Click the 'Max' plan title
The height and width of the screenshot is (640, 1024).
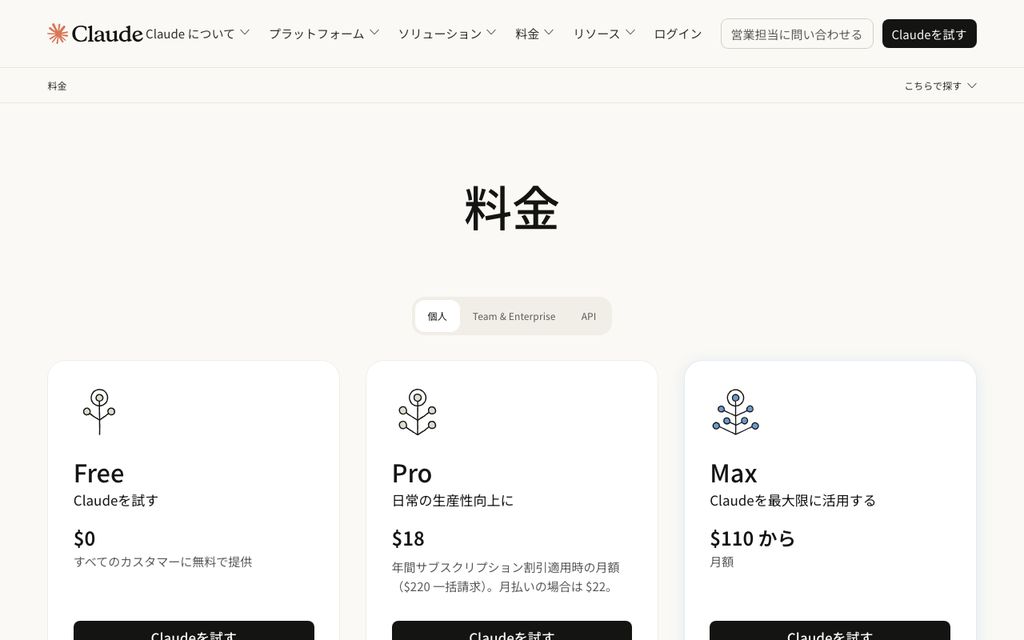(x=733, y=473)
